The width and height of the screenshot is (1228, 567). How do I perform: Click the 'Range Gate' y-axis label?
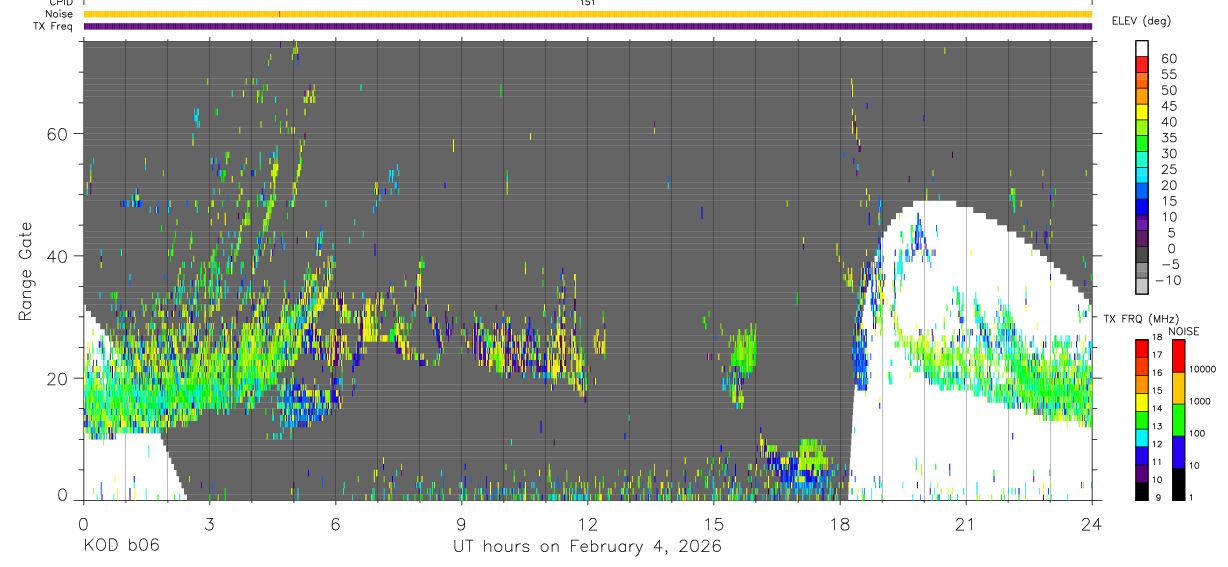25,271
